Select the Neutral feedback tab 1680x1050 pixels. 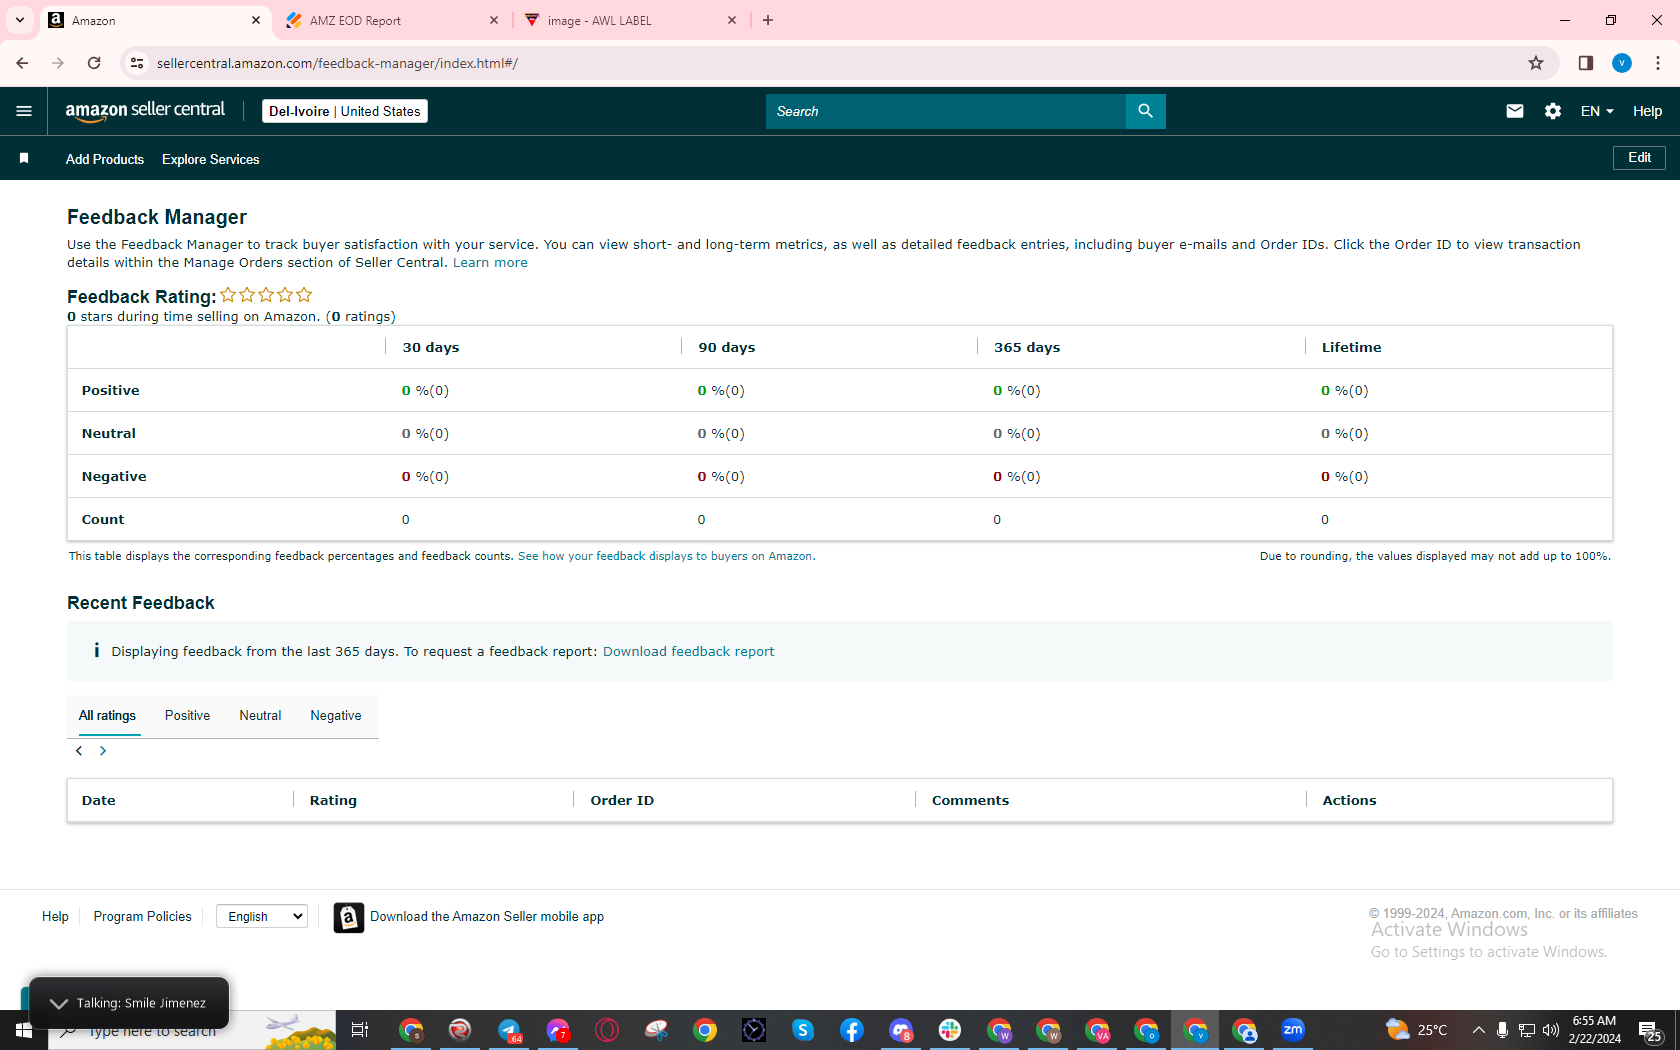click(x=260, y=716)
